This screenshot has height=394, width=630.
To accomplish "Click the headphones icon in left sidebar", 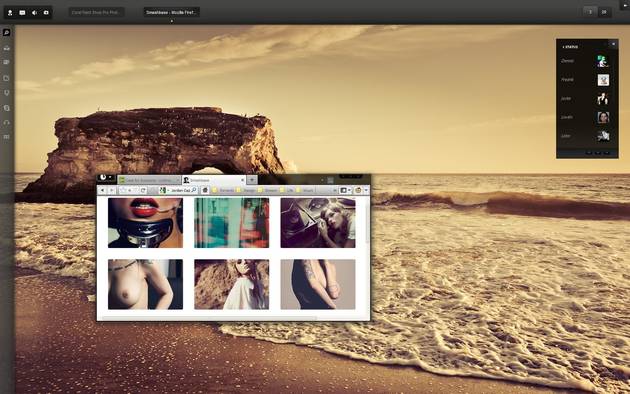I will click(6, 123).
